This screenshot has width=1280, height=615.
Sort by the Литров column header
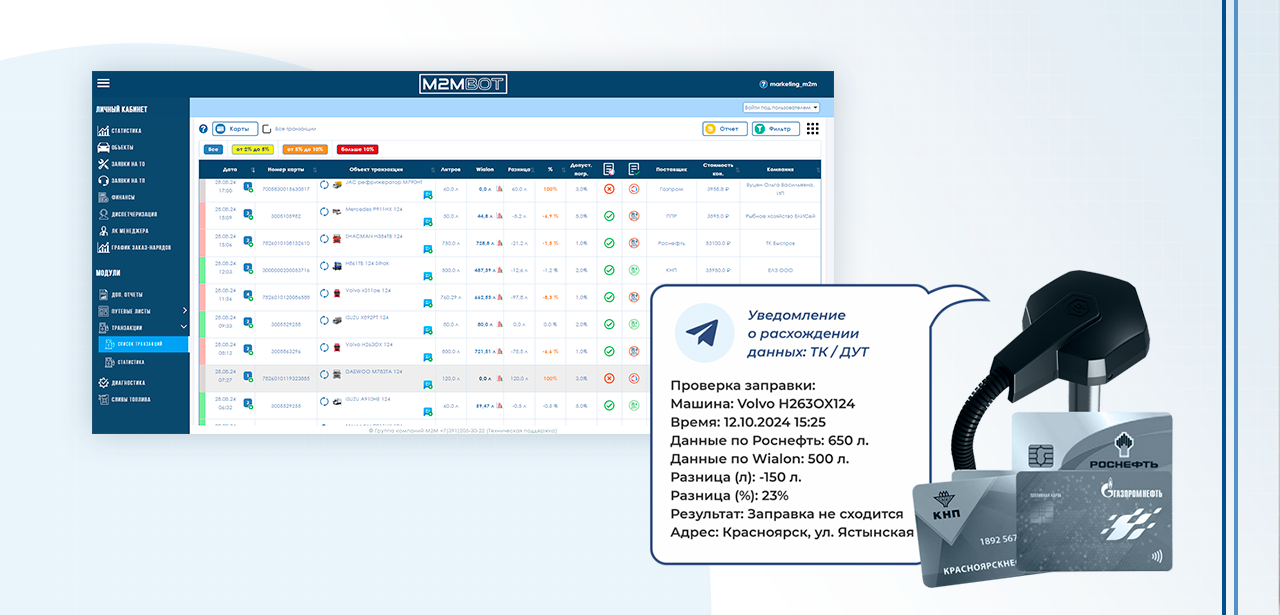click(451, 169)
